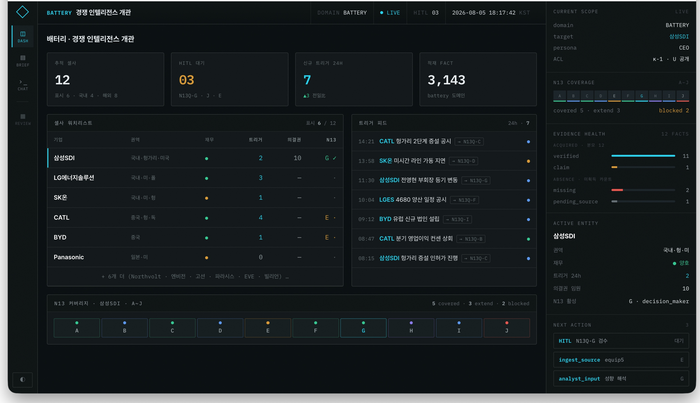Open the 12 tracked companies stat card

[x=106, y=79]
